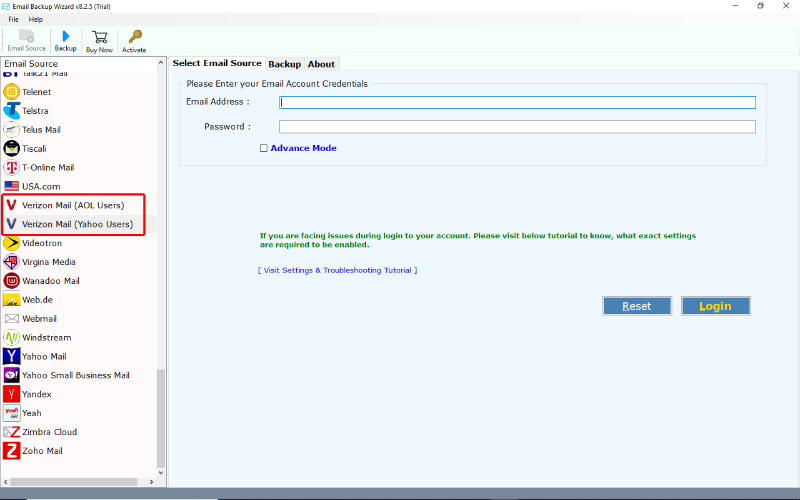This screenshot has height=500, width=800.
Task: Click the Reset button
Action: tap(637, 306)
